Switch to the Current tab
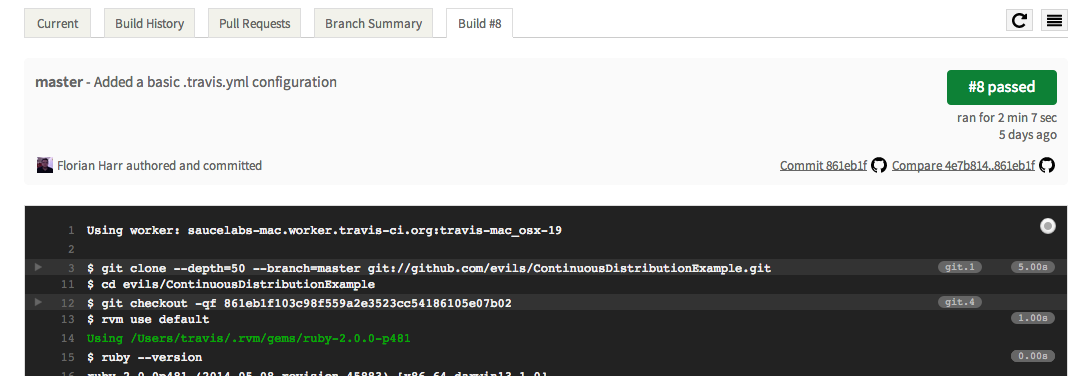This screenshot has height=376, width=1076. [58, 23]
